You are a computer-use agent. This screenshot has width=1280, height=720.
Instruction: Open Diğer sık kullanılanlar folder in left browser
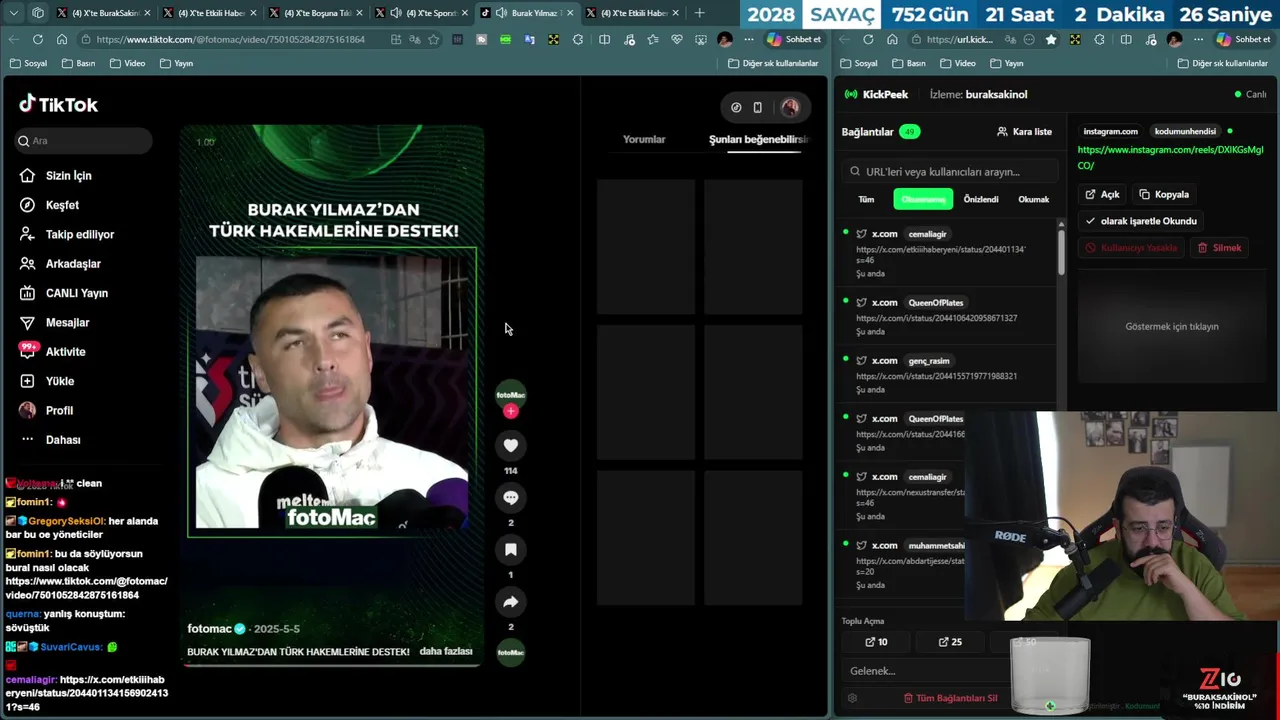point(773,63)
